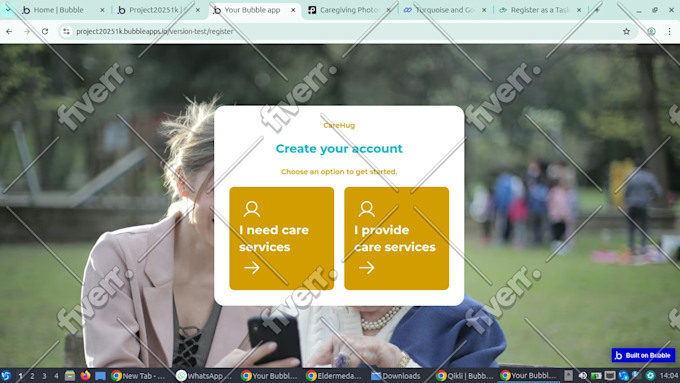Image resolution: width=680 pixels, height=383 pixels.
Task: Switch to the Eldermeda taskbar window
Action: click(333, 376)
